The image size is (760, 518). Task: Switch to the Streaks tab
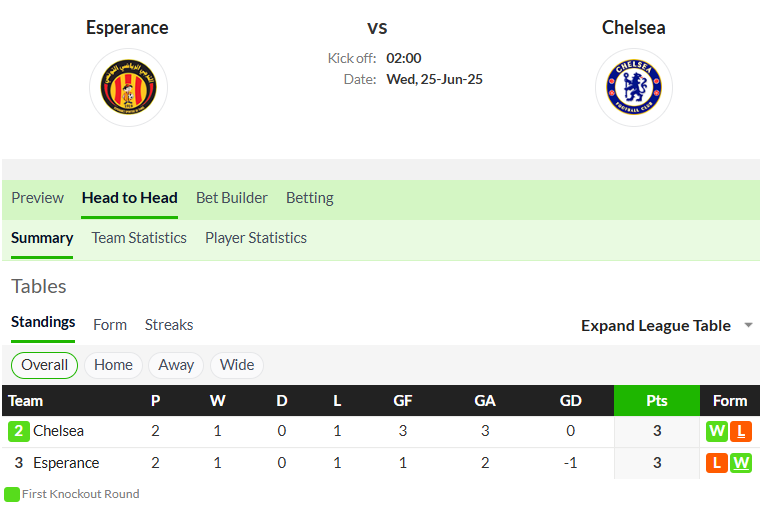(169, 325)
